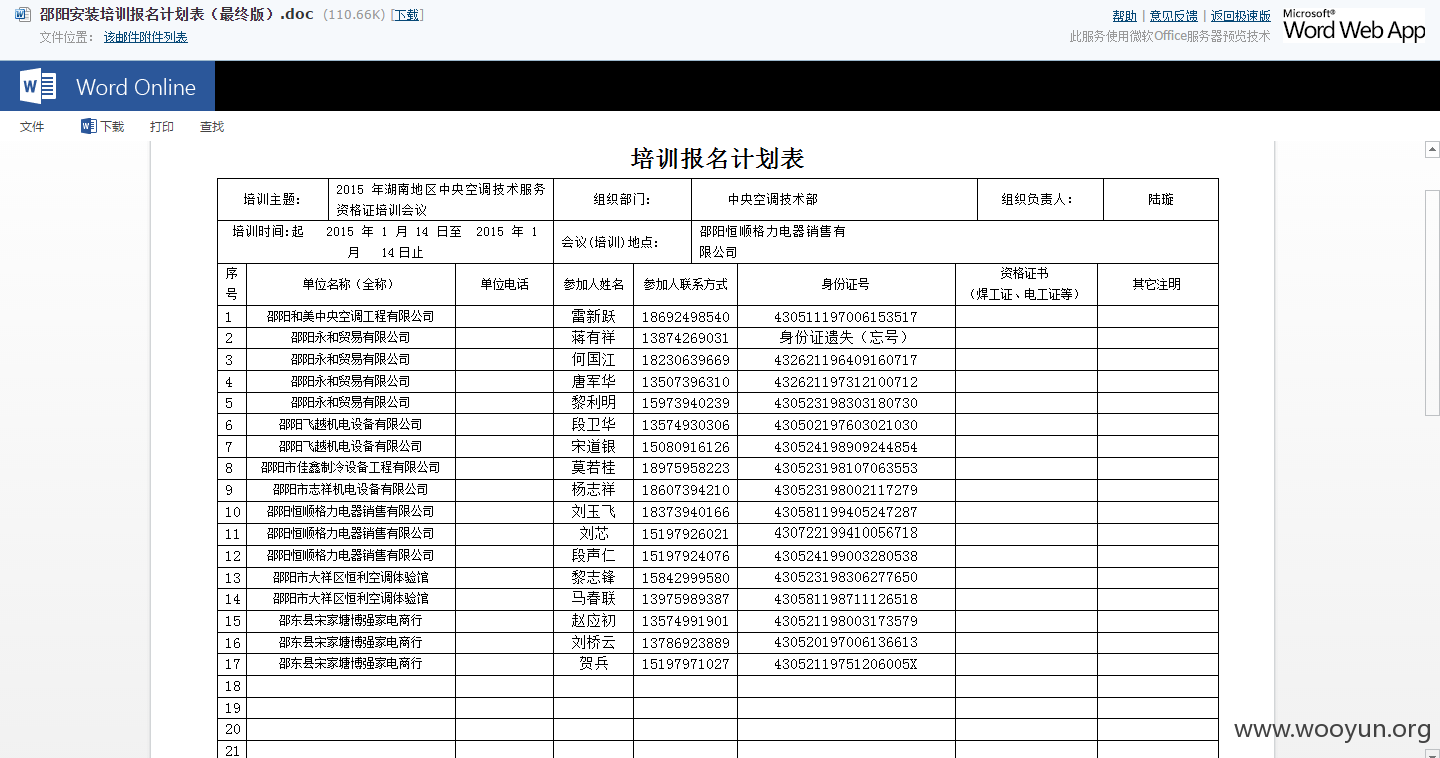Select the name cell 段声仁
This screenshot has width=1440, height=758.
pyautogui.click(x=593, y=555)
